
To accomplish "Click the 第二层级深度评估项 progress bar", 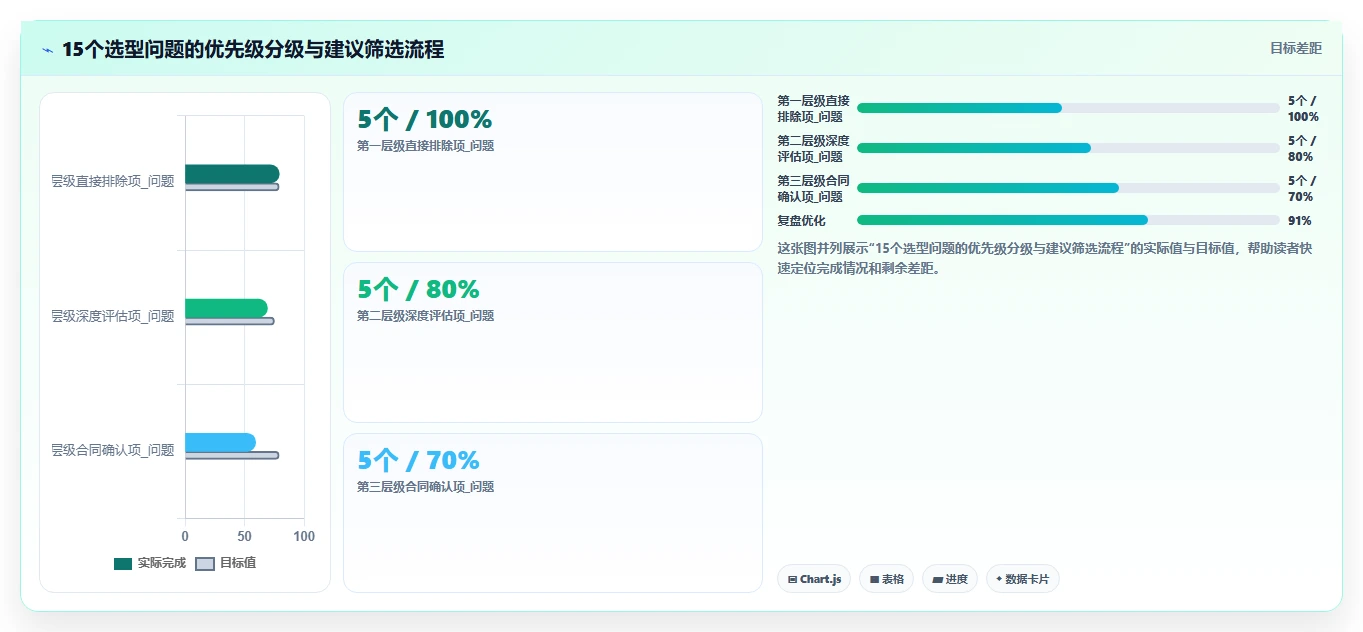I will (x=1068, y=148).
